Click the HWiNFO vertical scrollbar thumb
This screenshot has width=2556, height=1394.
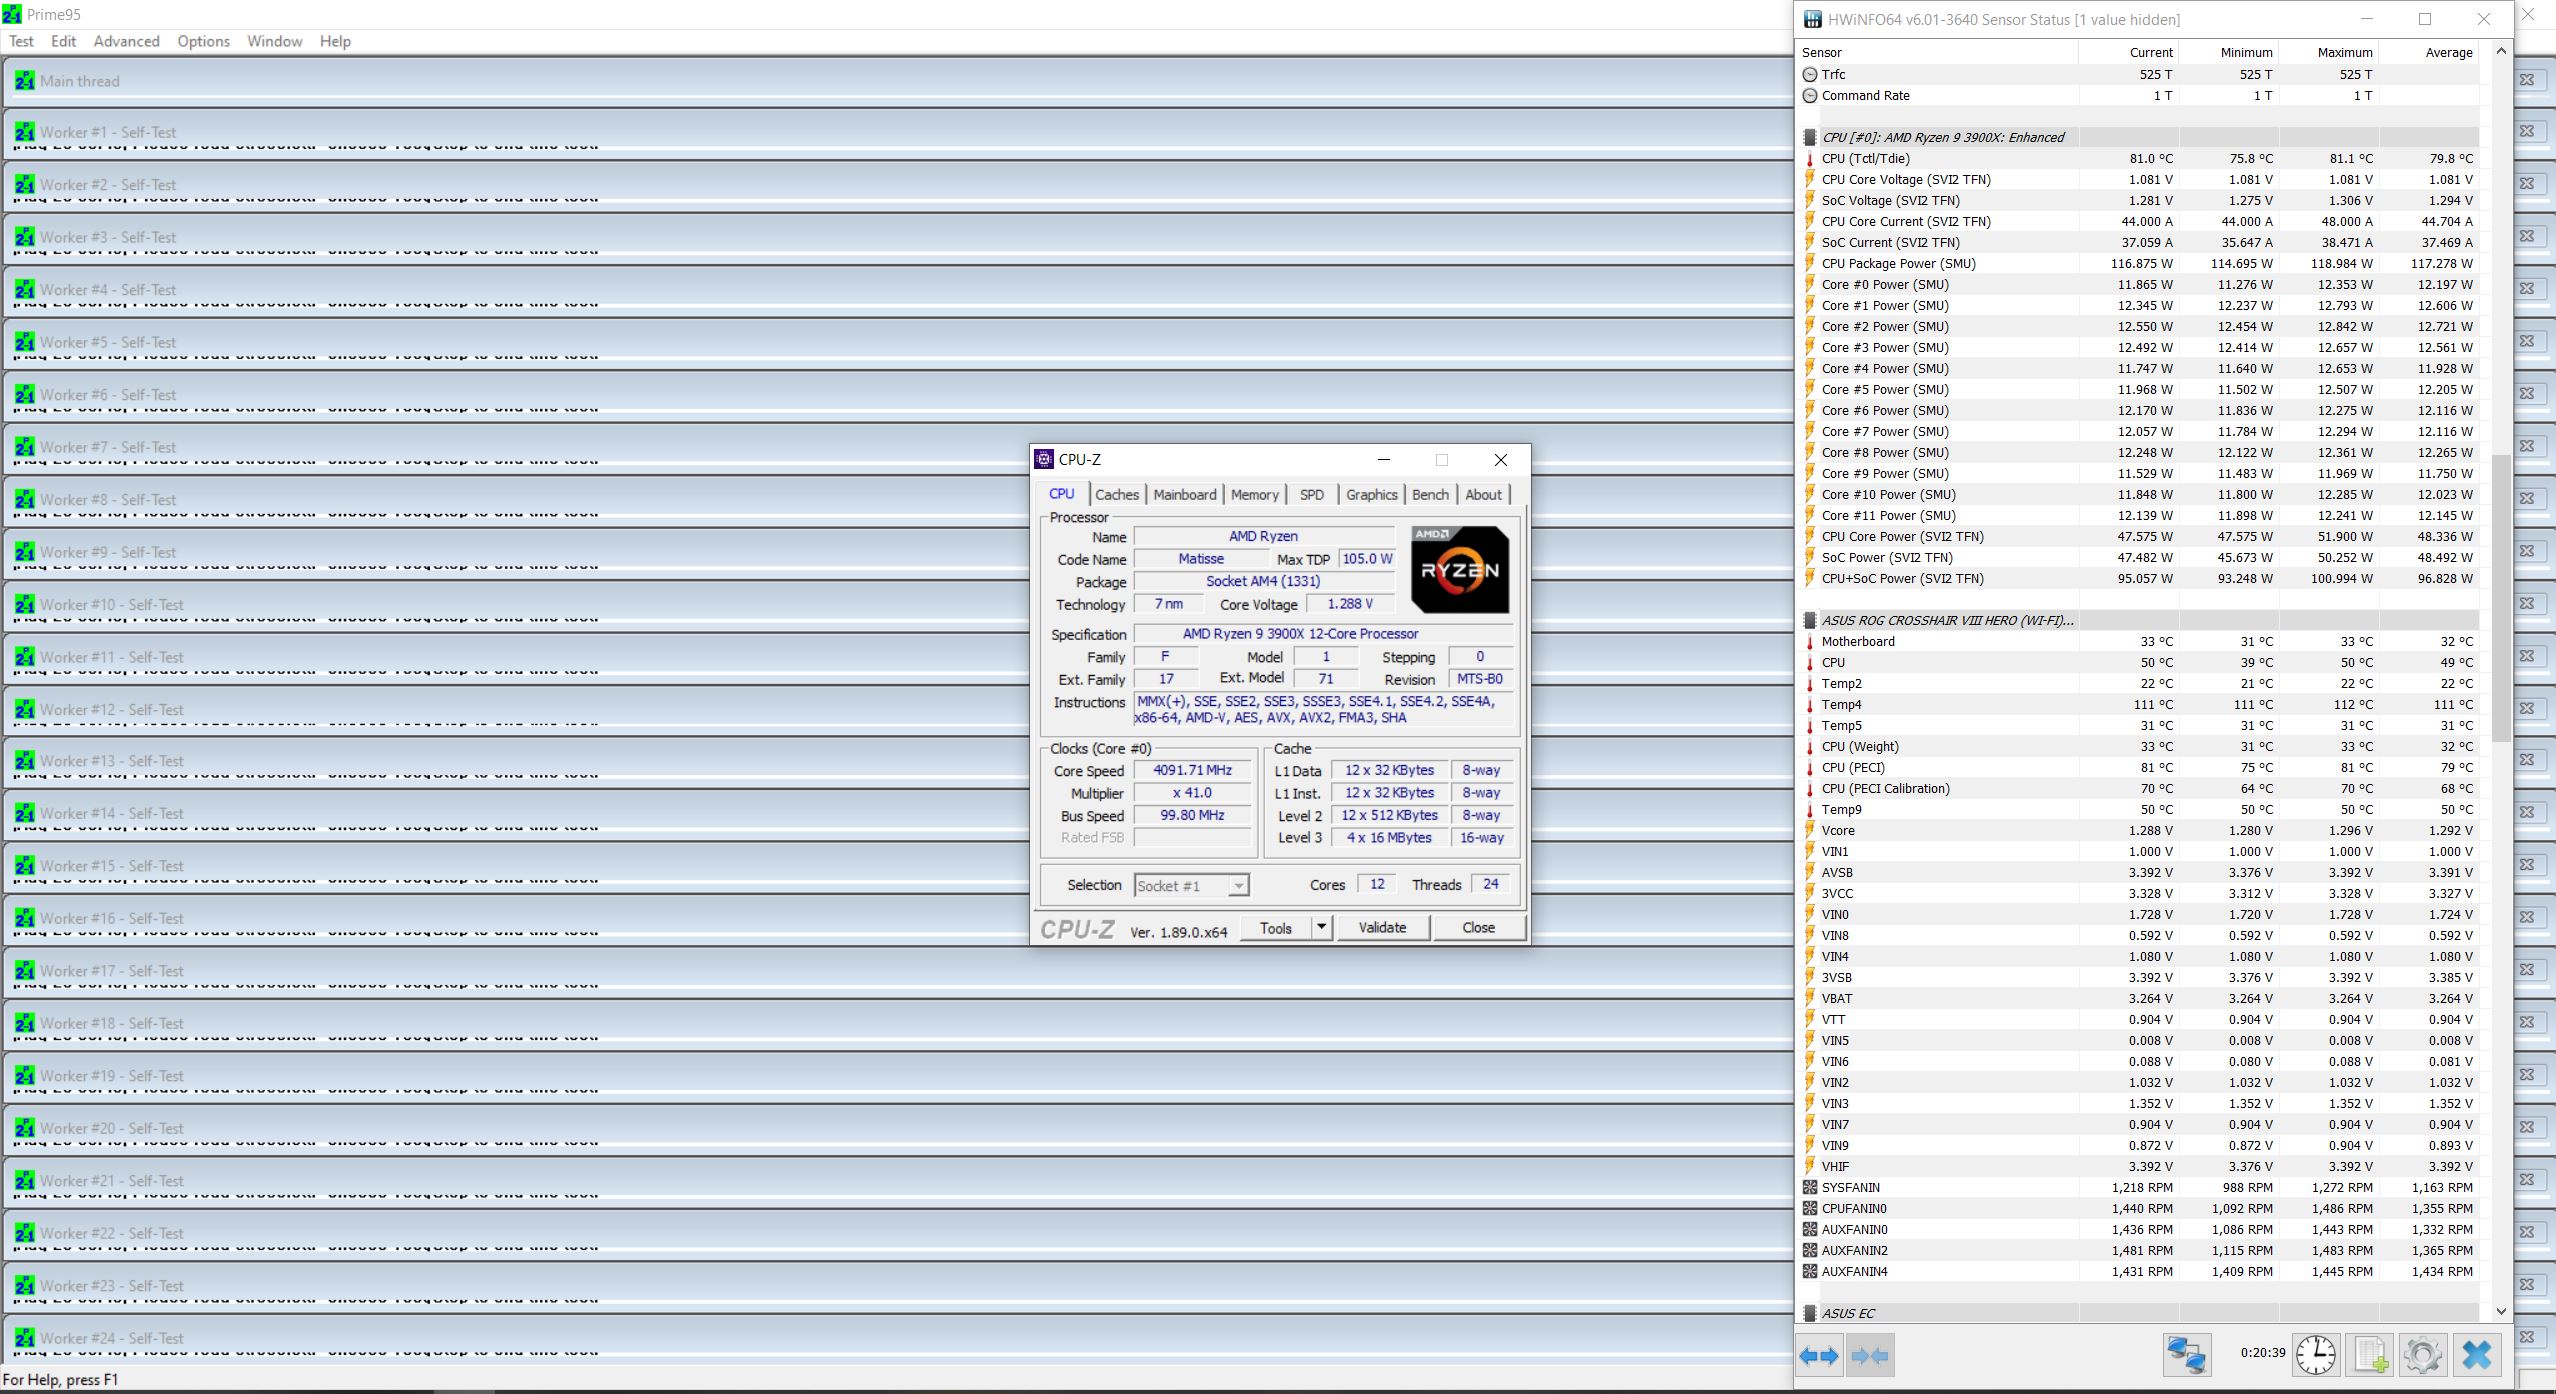[x=2501, y=597]
